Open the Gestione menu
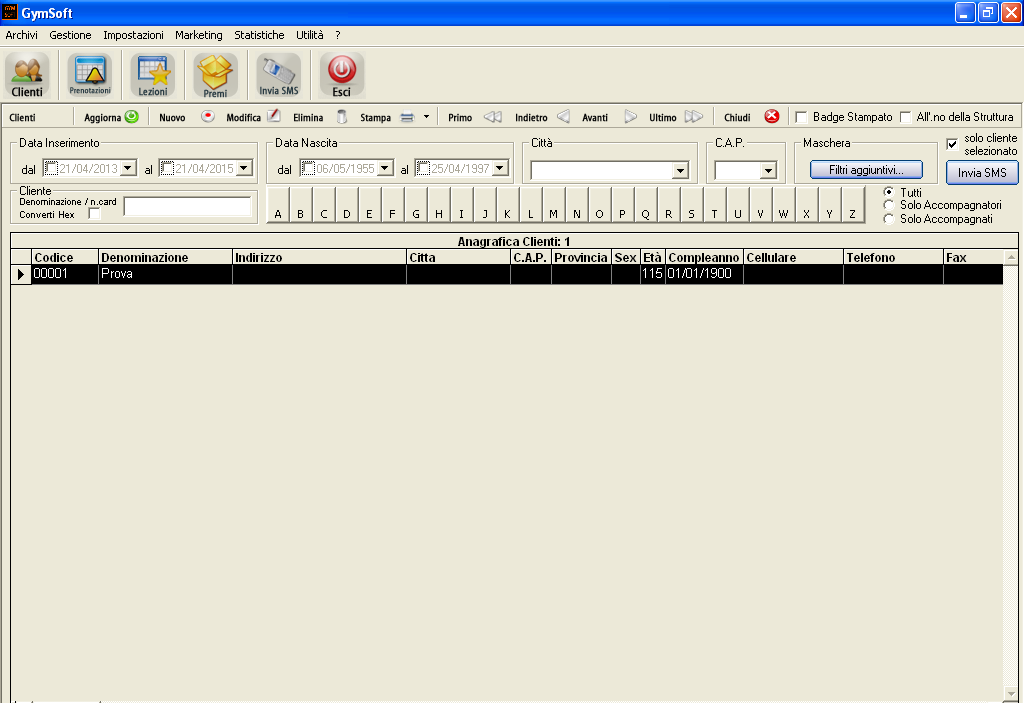Screen dimensions: 1024x703 click(x=71, y=35)
